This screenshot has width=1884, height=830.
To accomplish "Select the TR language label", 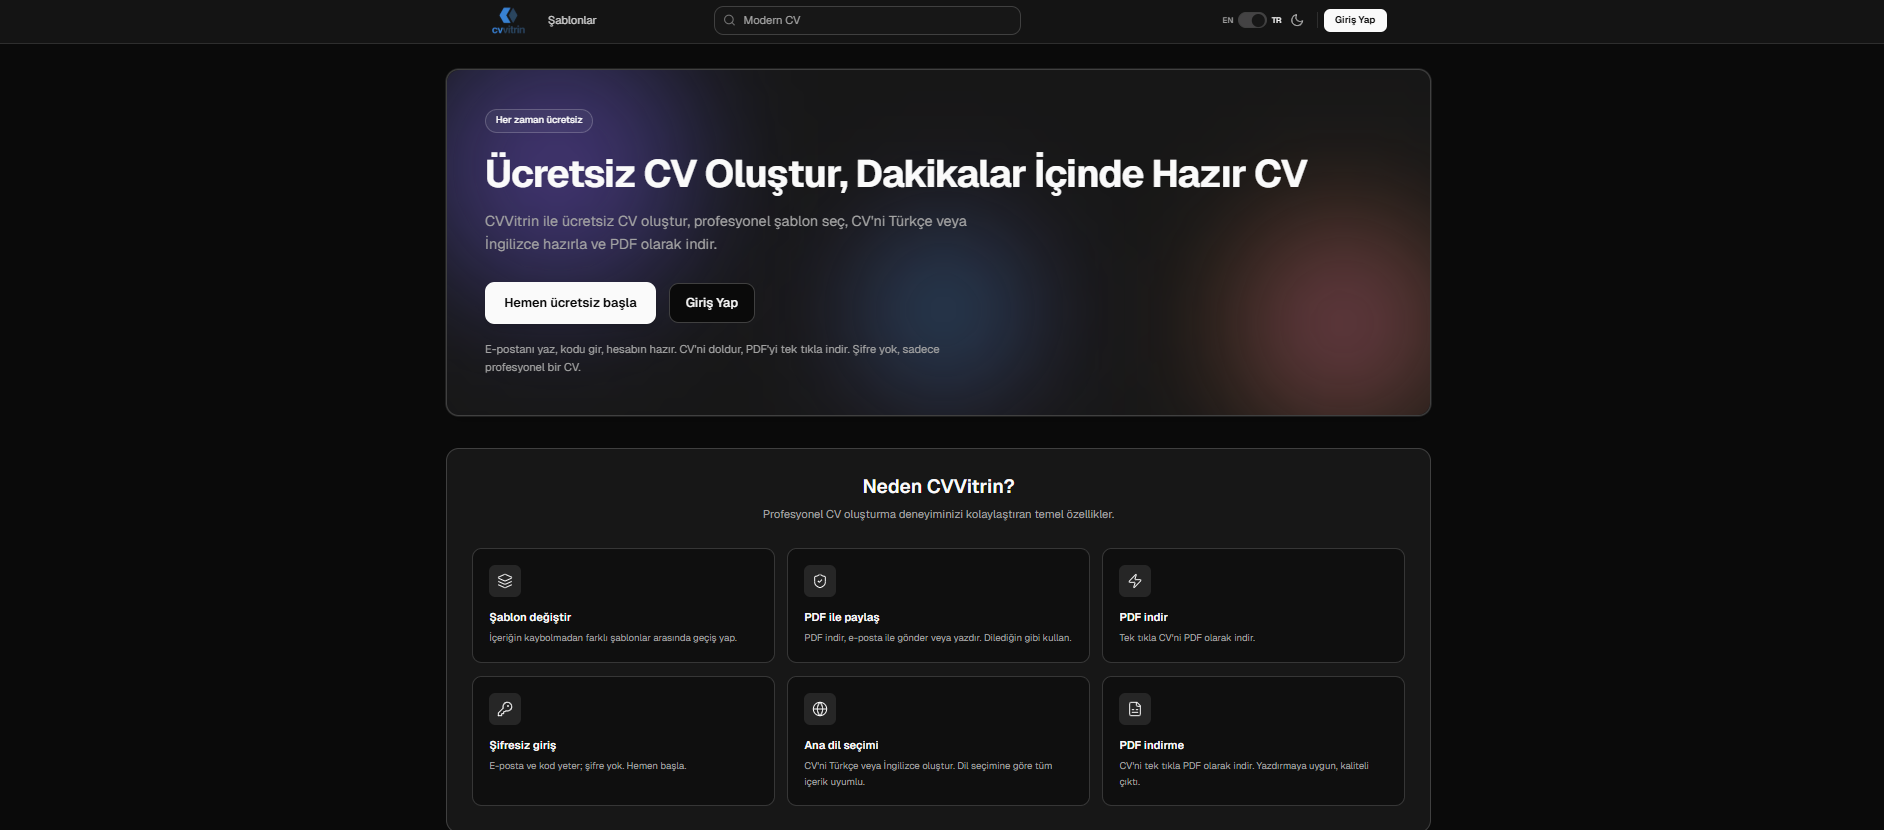I will click(x=1277, y=20).
